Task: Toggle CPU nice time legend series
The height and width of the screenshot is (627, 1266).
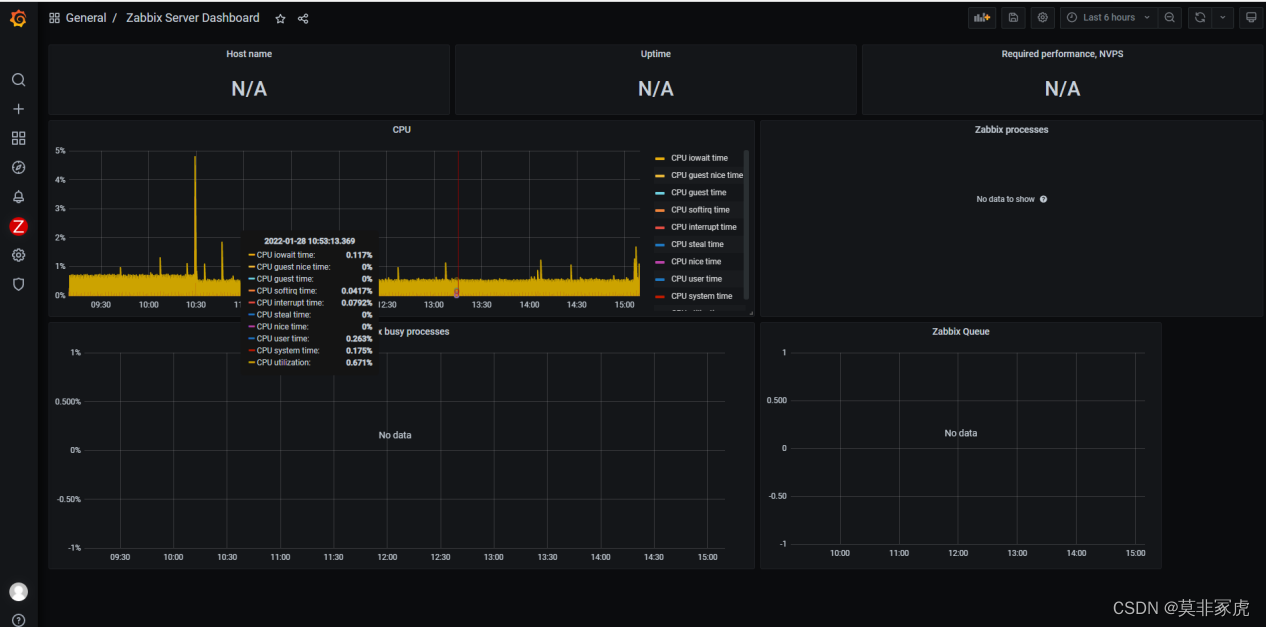Action: [696, 262]
